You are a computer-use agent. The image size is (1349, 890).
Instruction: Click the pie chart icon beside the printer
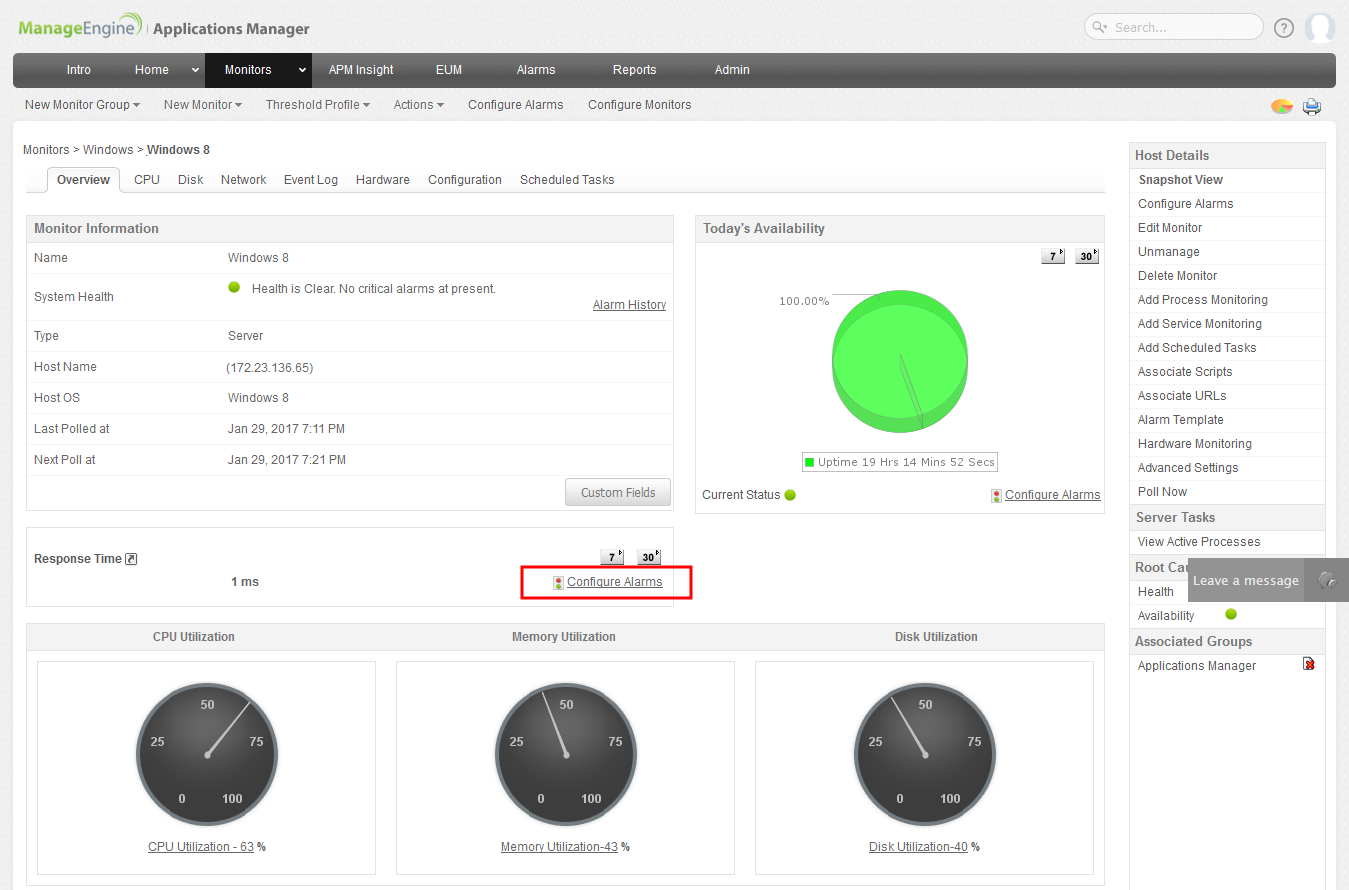(1282, 106)
